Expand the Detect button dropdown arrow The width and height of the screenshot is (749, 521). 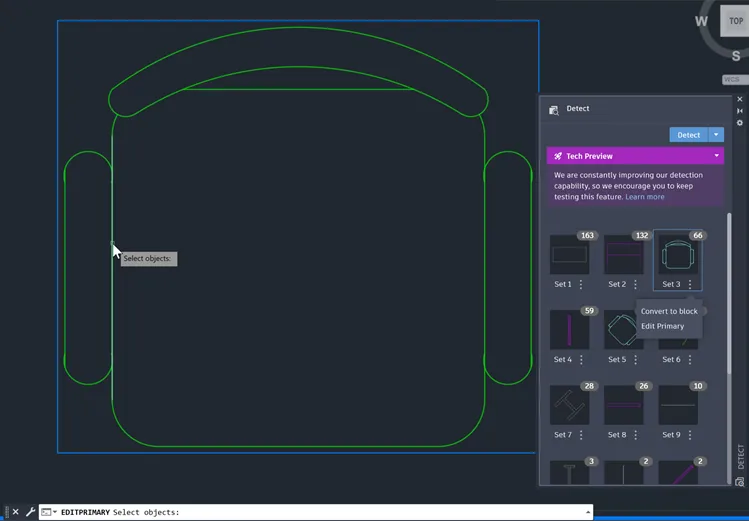coord(716,135)
